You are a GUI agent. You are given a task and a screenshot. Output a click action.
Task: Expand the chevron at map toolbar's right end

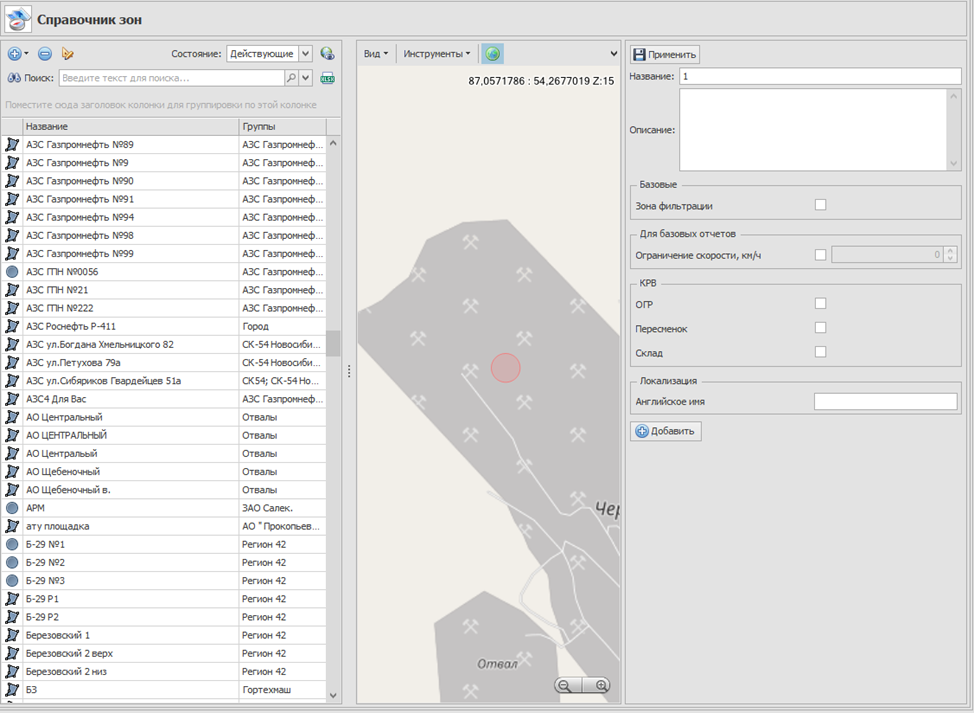613,54
